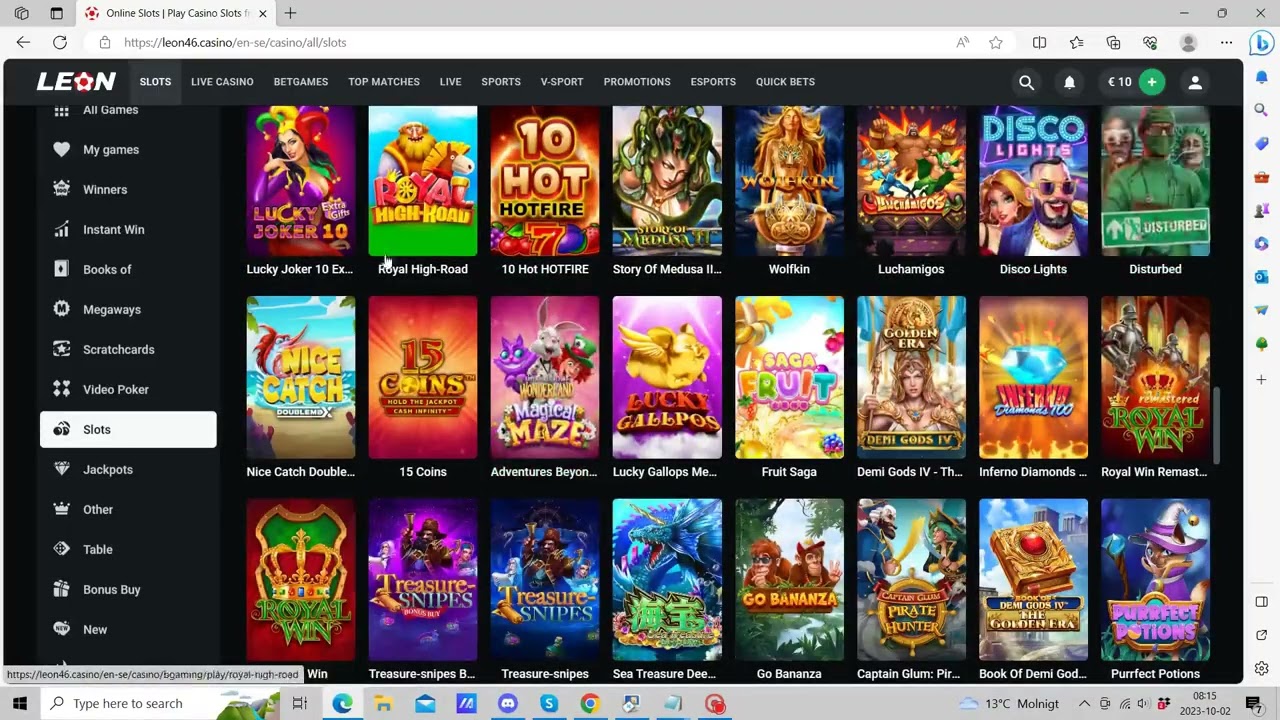Click the Megaways icon in sidebar
1280x720 pixels.
[62, 309]
